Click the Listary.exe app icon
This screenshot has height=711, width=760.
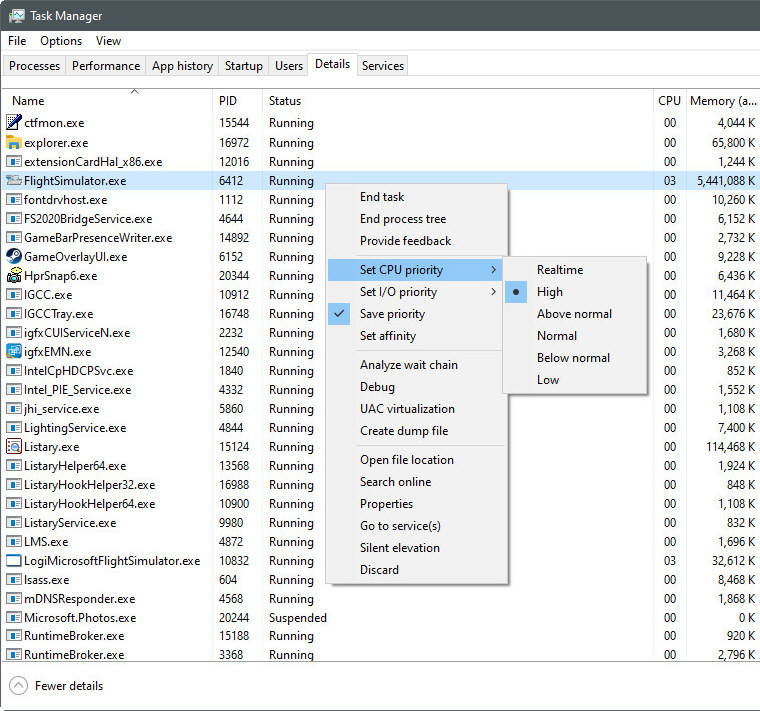click(x=14, y=446)
